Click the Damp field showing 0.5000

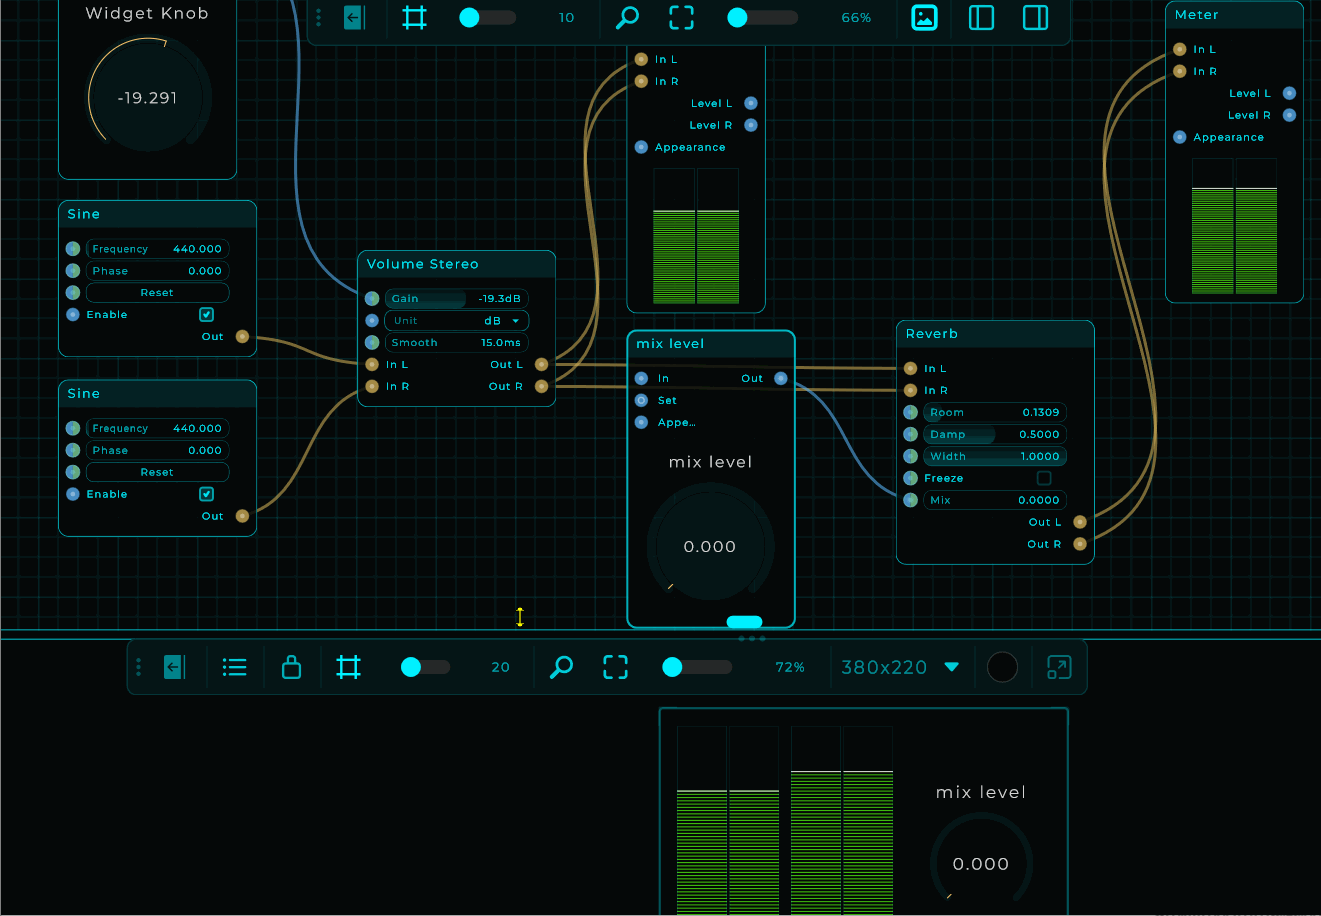[x=995, y=434]
